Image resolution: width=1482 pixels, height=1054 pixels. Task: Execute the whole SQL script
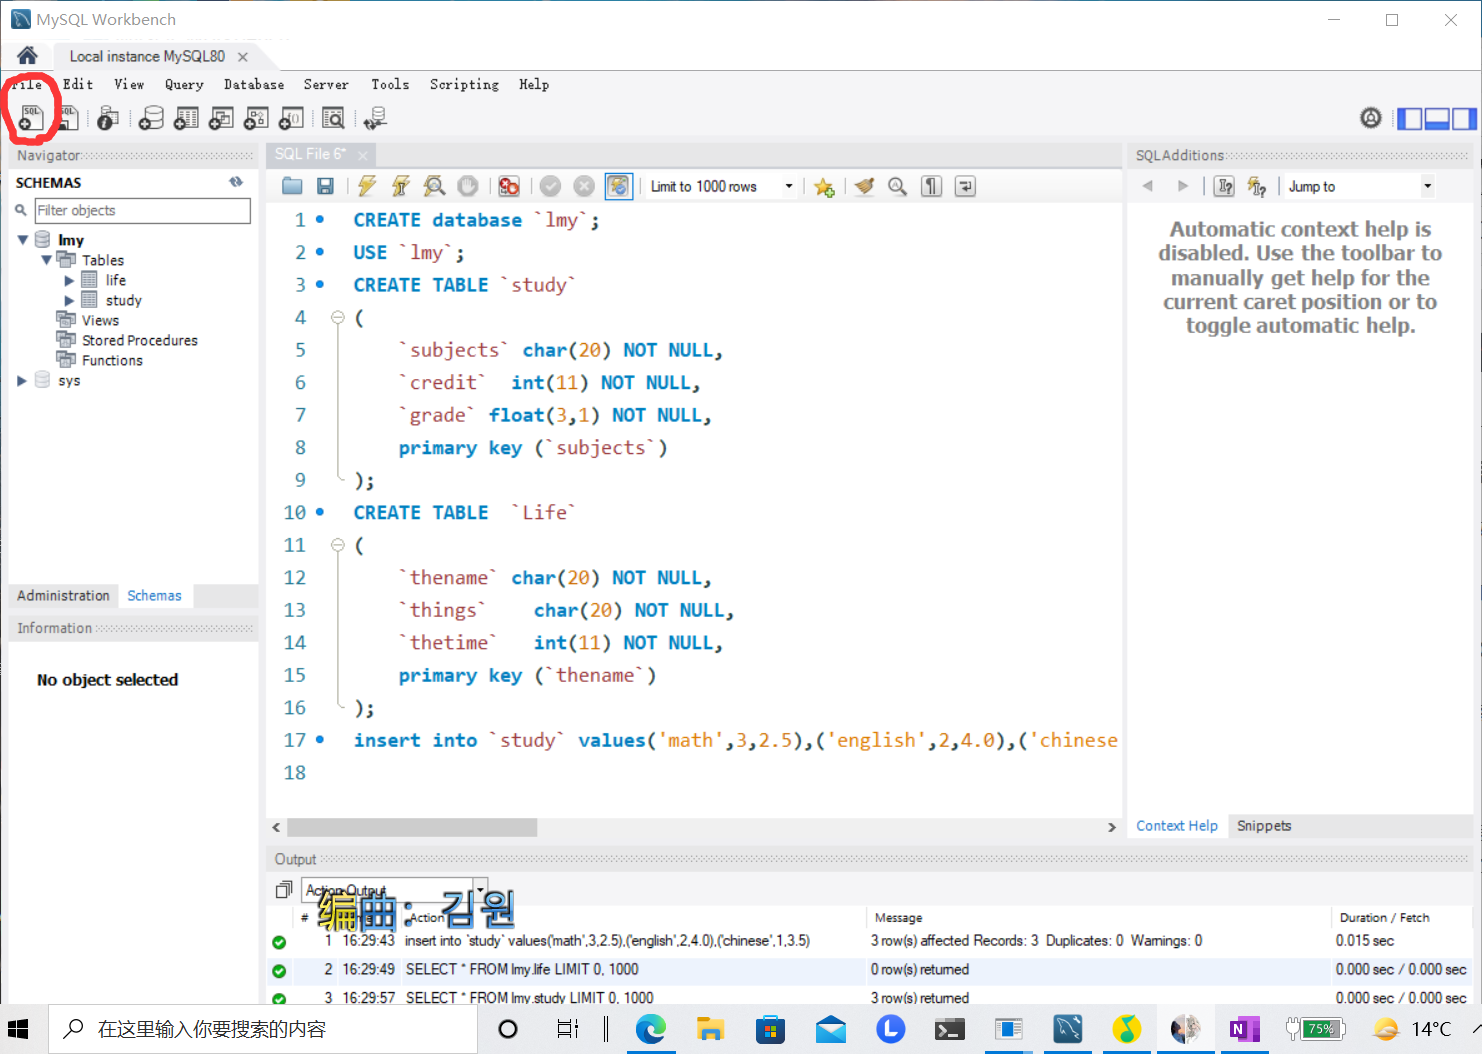pos(367,186)
